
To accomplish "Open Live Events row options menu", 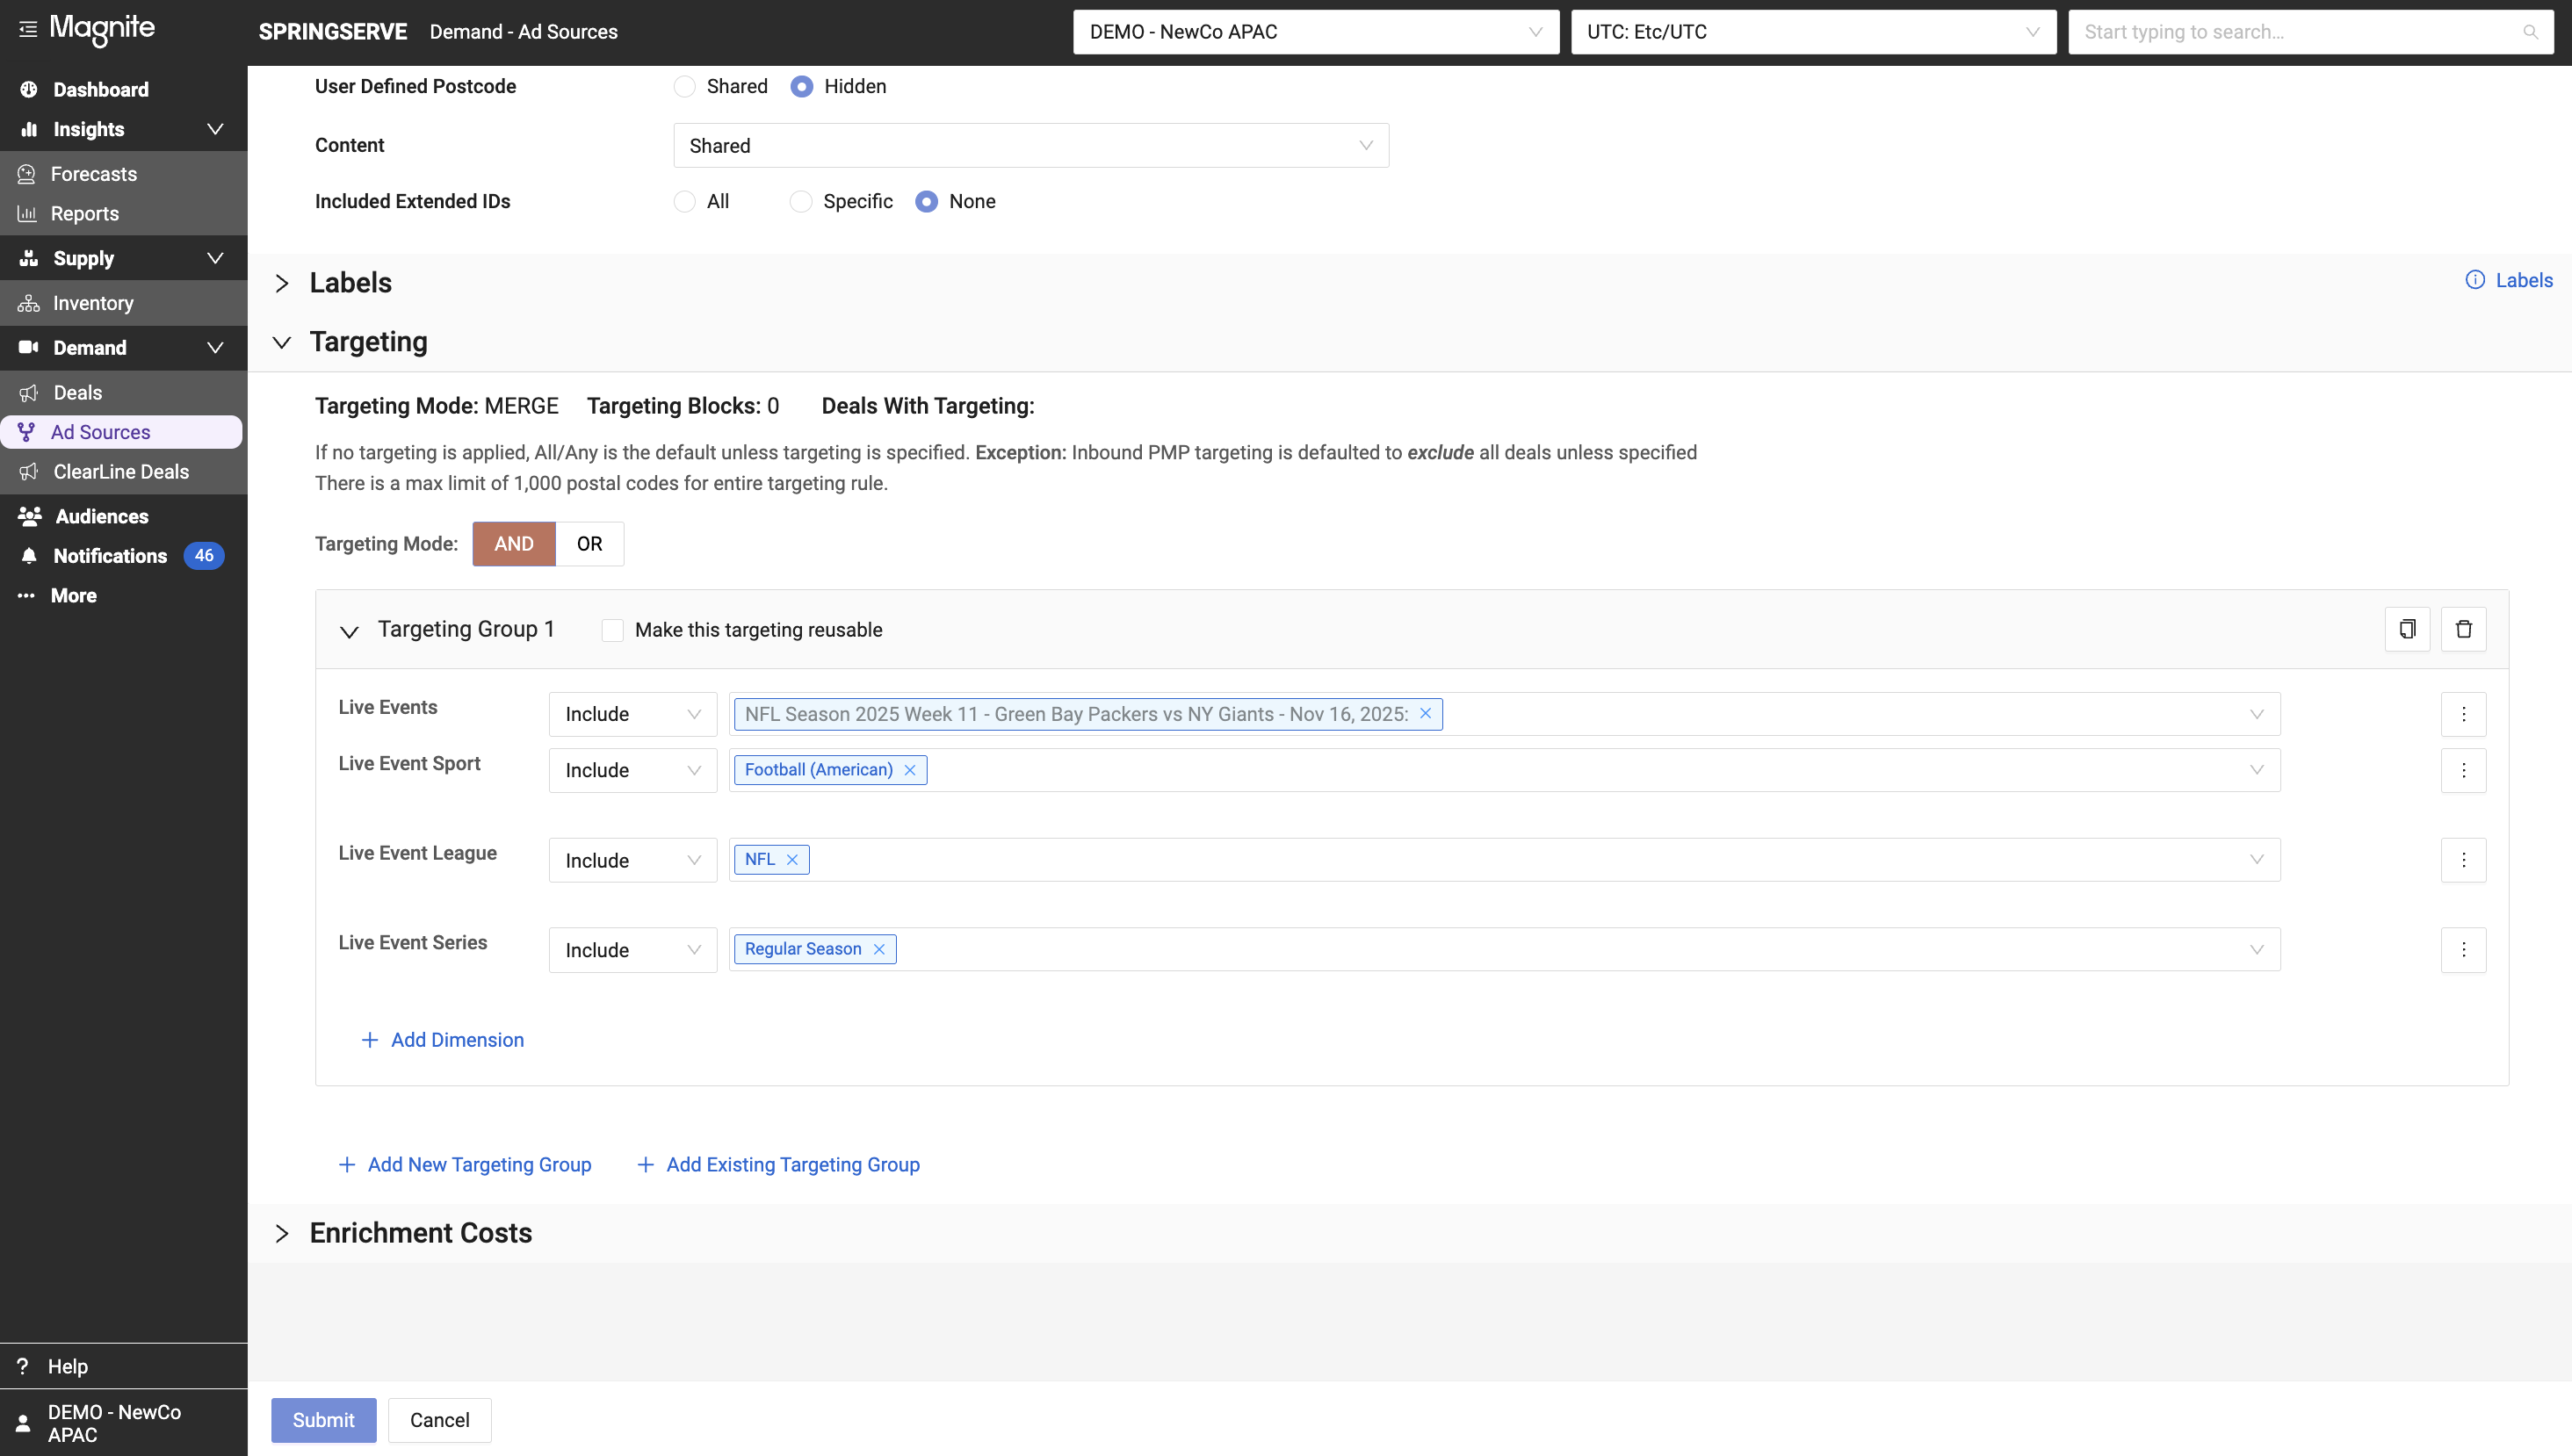I will click(x=2463, y=714).
